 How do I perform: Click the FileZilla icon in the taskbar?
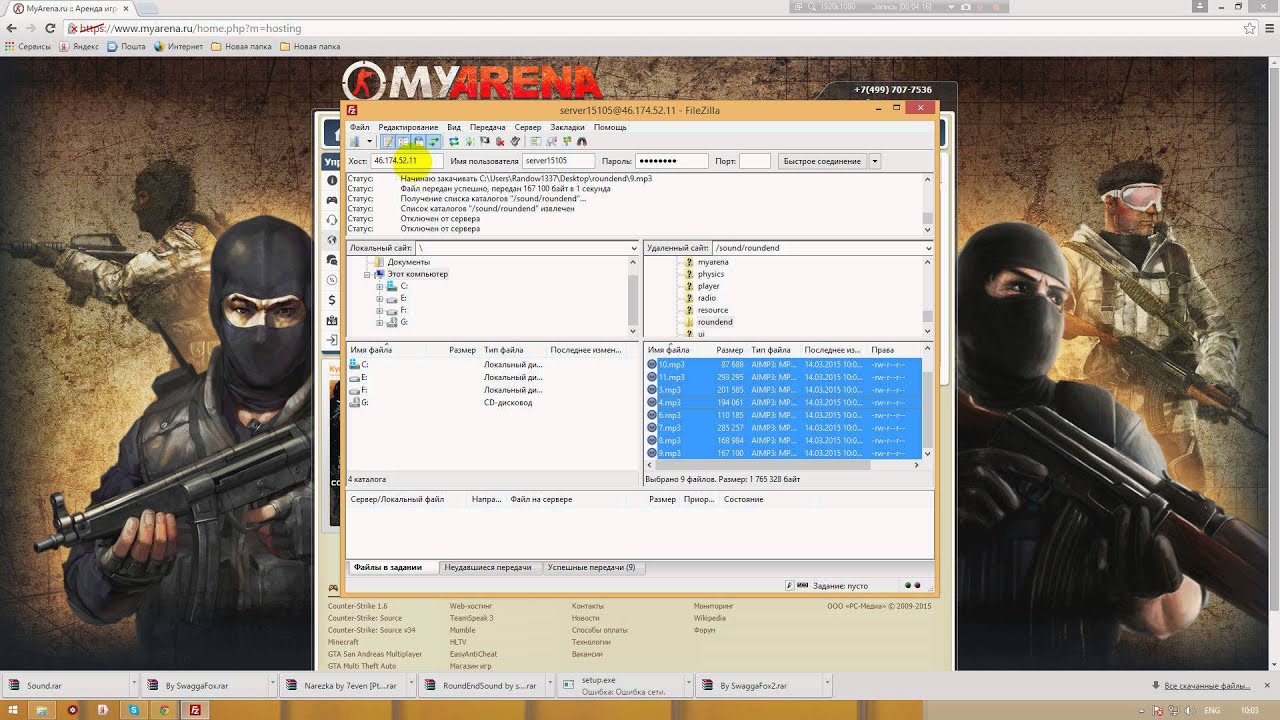point(195,709)
